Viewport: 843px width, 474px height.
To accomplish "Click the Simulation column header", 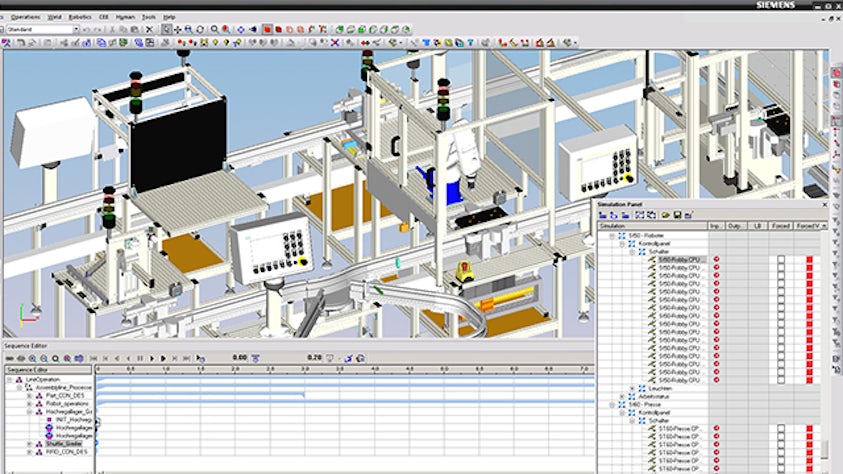I will tap(653, 226).
